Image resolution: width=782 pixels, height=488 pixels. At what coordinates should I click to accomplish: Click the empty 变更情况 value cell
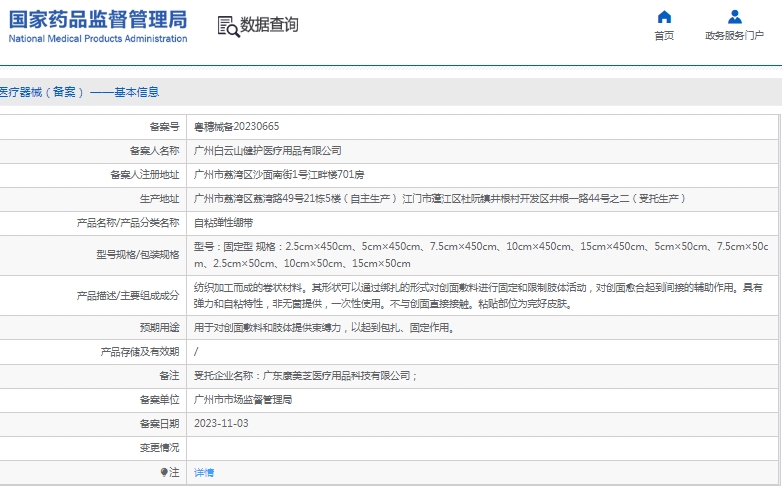coord(483,448)
